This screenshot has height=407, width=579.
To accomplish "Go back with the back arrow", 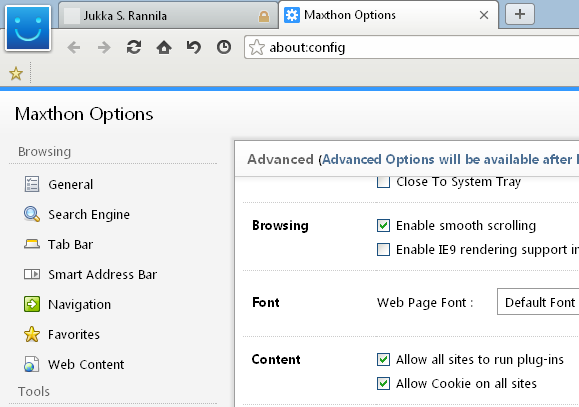I will coord(74,47).
